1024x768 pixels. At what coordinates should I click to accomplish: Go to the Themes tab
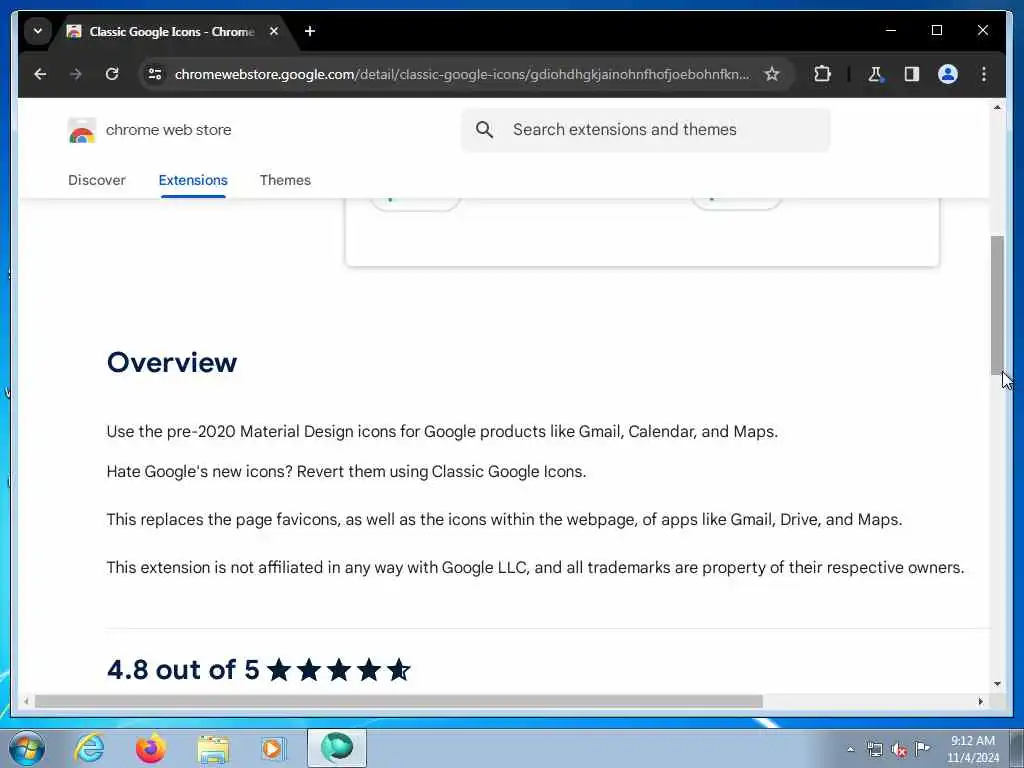pos(285,180)
